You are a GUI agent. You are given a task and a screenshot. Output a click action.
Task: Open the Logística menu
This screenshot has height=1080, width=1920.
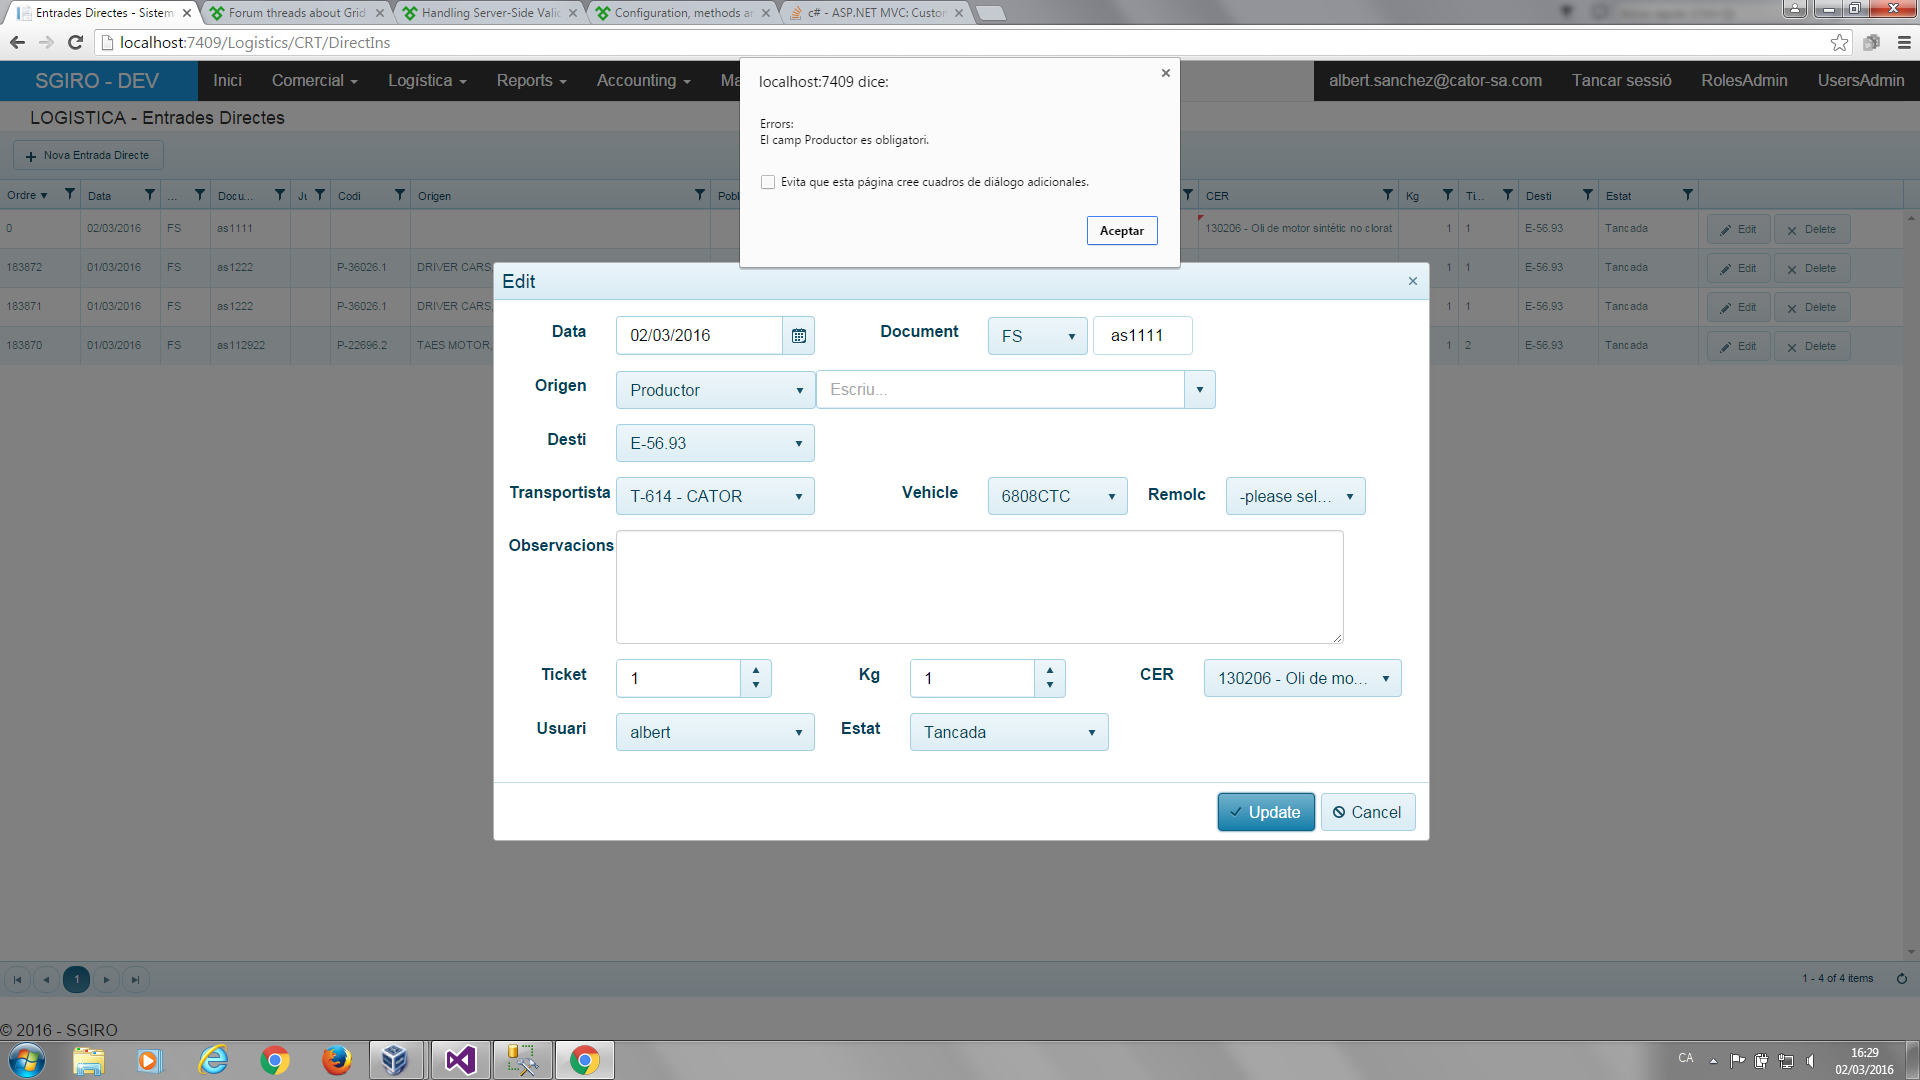tap(427, 80)
